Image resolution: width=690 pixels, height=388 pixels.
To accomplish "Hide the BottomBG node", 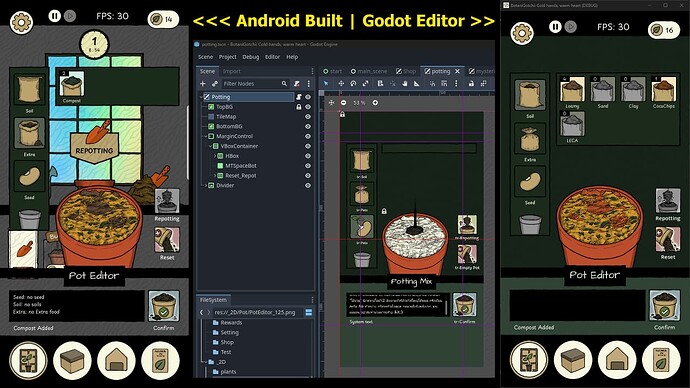I will pyautogui.click(x=308, y=126).
